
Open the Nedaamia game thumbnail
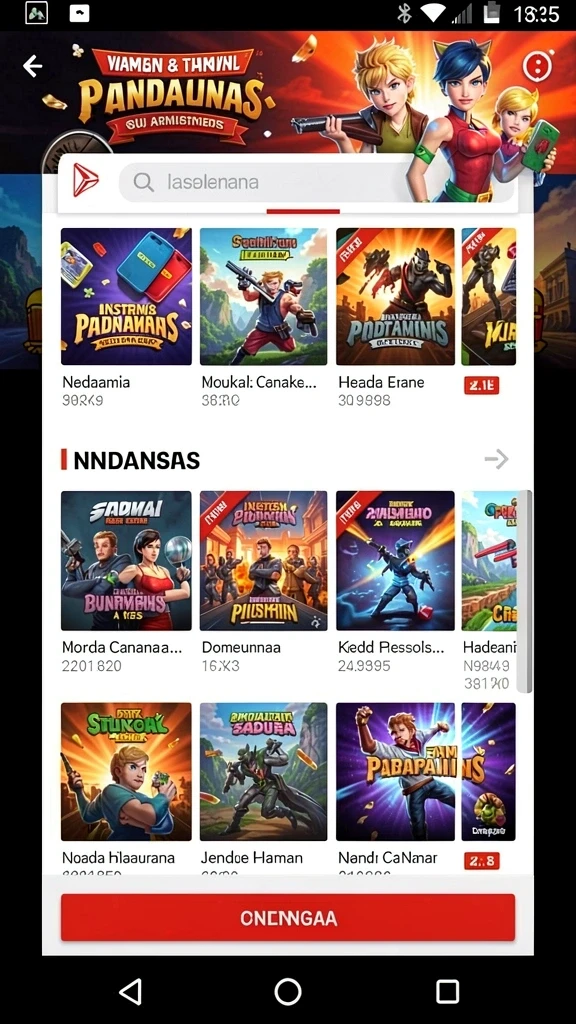coord(126,296)
